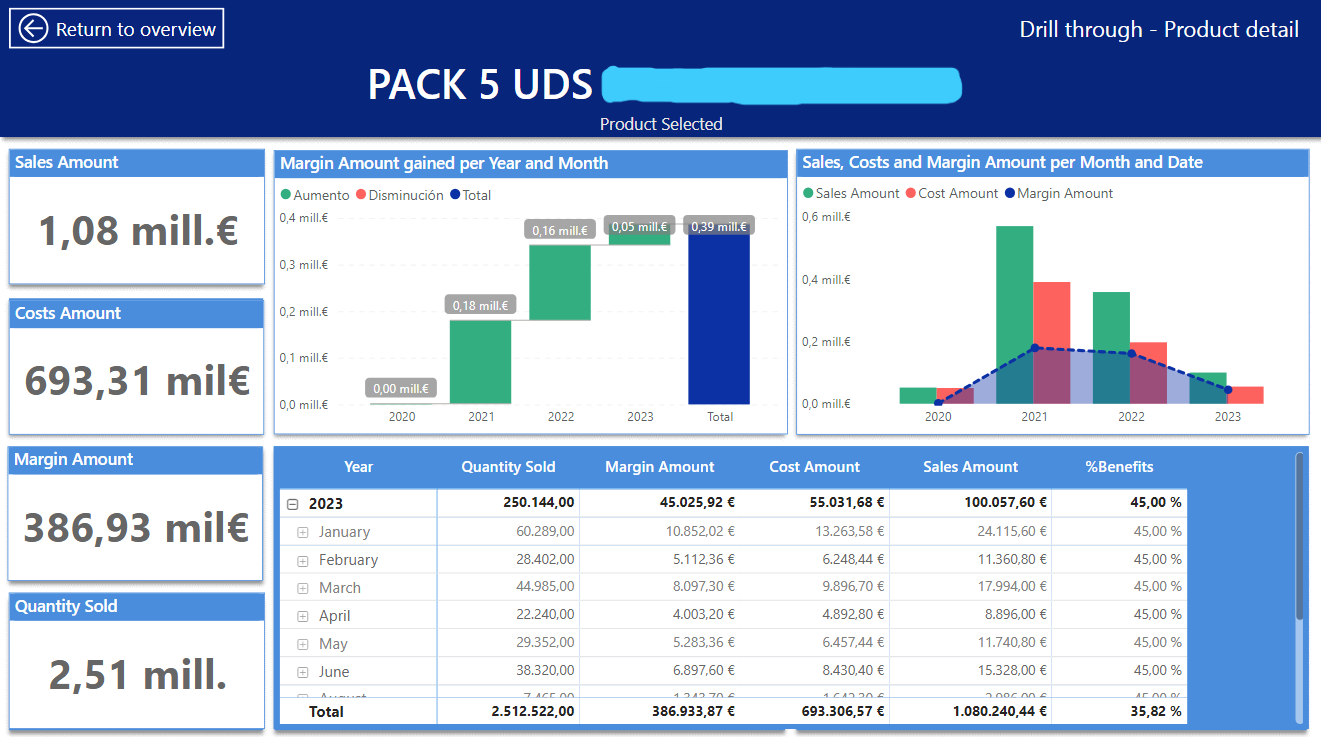Expand the April row
The width and height of the screenshot is (1321, 737).
click(x=303, y=617)
